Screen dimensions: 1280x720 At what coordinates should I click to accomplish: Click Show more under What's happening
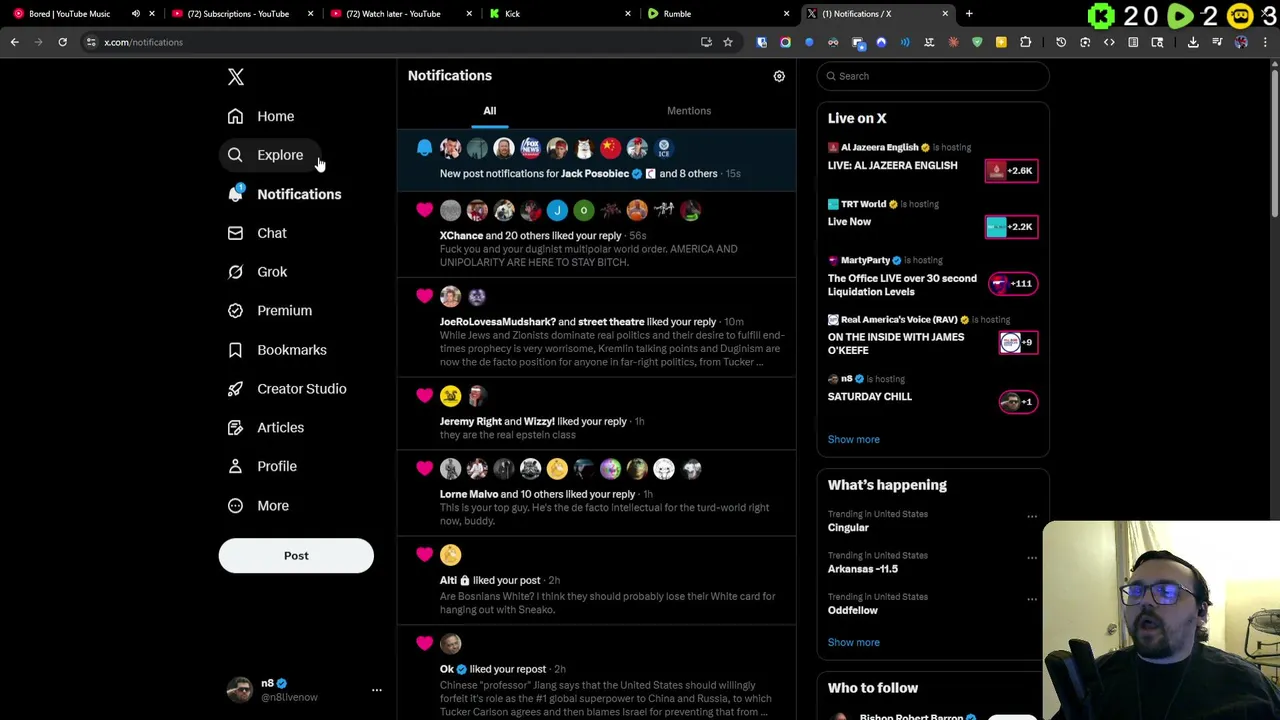(x=853, y=642)
